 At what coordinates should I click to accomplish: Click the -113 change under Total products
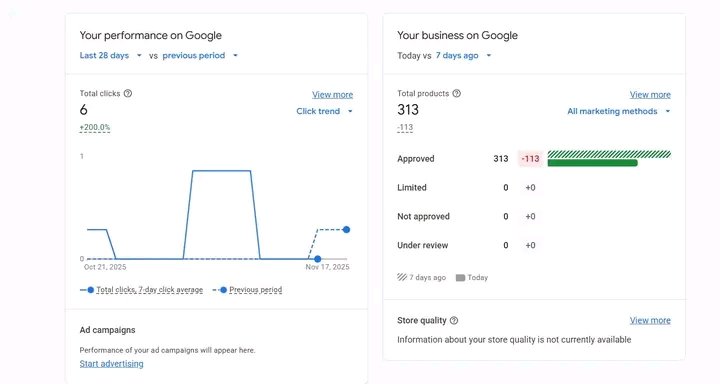pyautogui.click(x=405, y=127)
